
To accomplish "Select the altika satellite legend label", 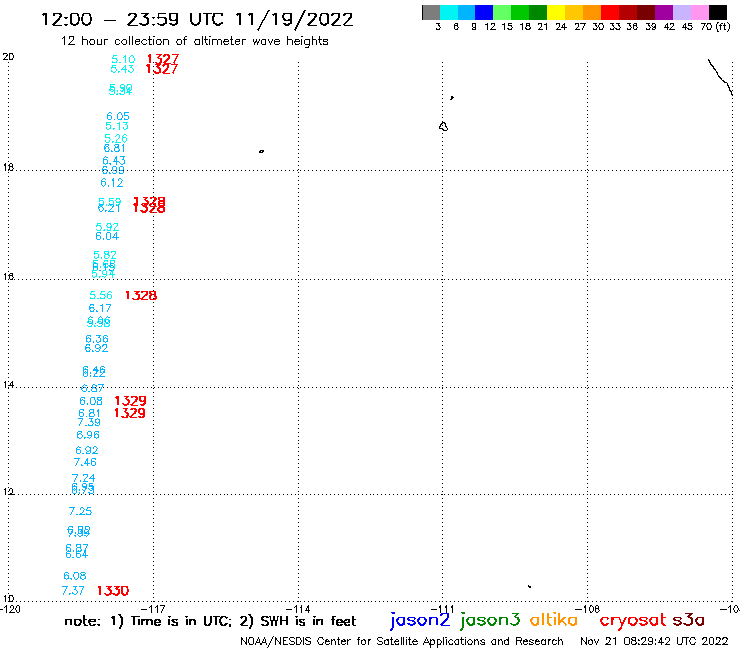I will pyautogui.click(x=554, y=620).
